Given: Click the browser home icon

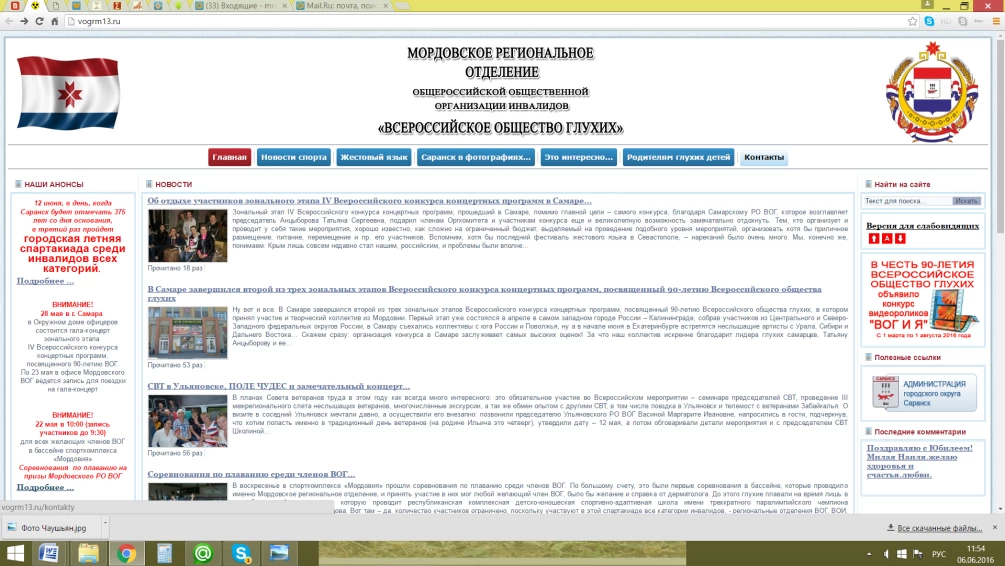Looking at the screenshot, I should click(x=54, y=21).
